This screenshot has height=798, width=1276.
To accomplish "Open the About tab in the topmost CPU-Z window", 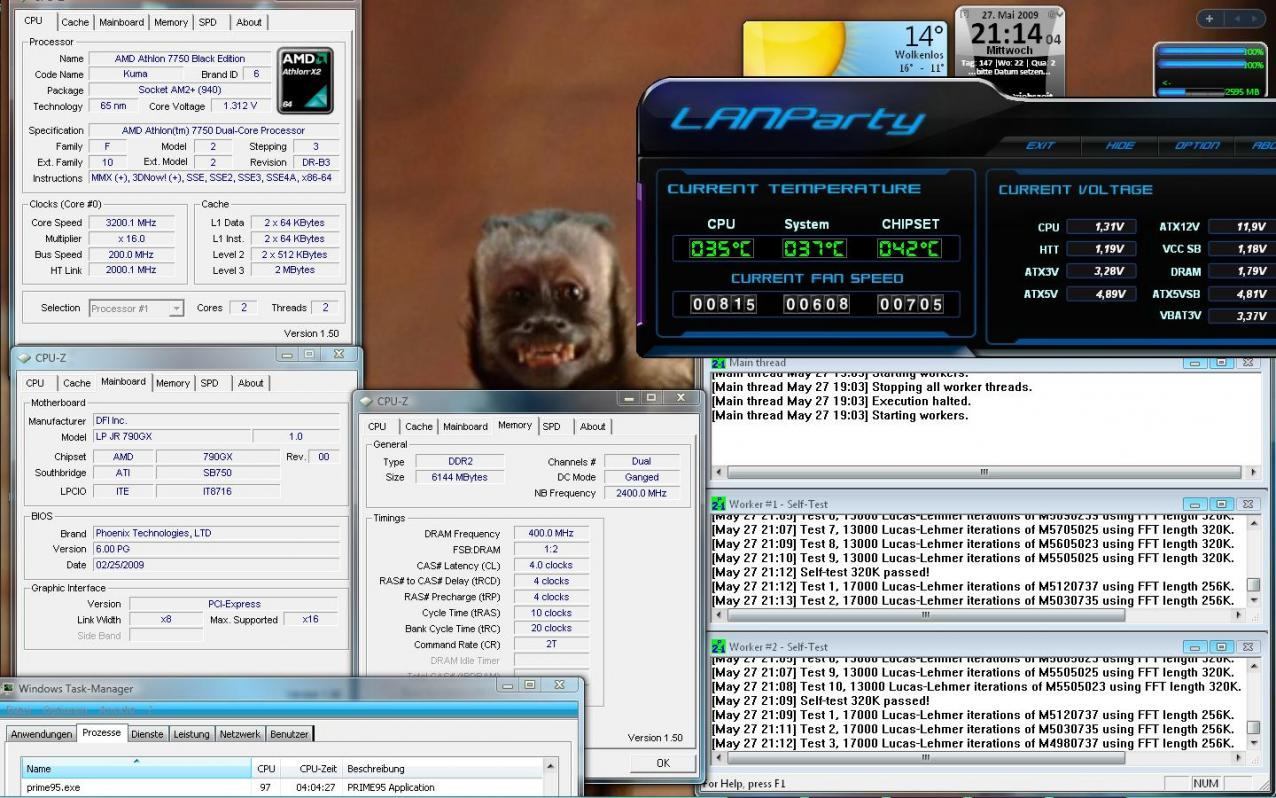I will click(x=249, y=22).
